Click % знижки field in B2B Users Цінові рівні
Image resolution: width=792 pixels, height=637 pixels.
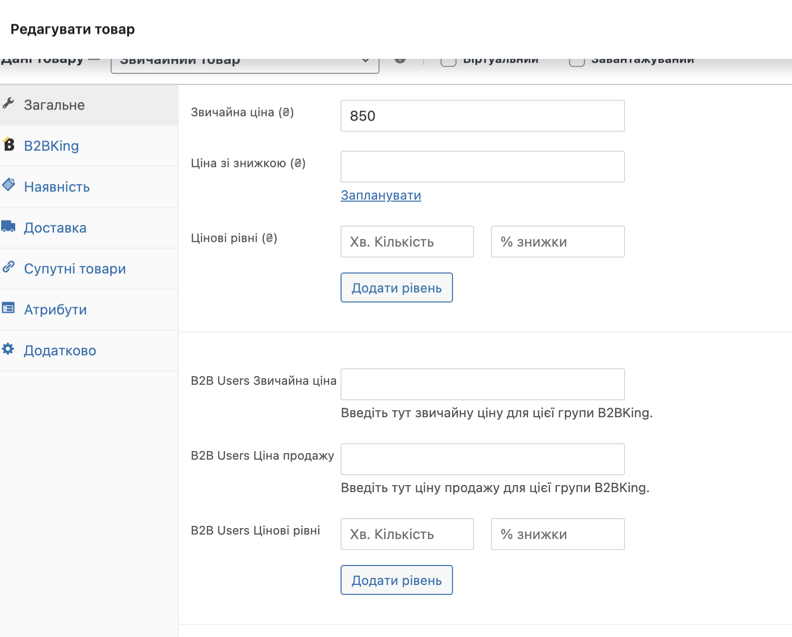click(x=557, y=534)
